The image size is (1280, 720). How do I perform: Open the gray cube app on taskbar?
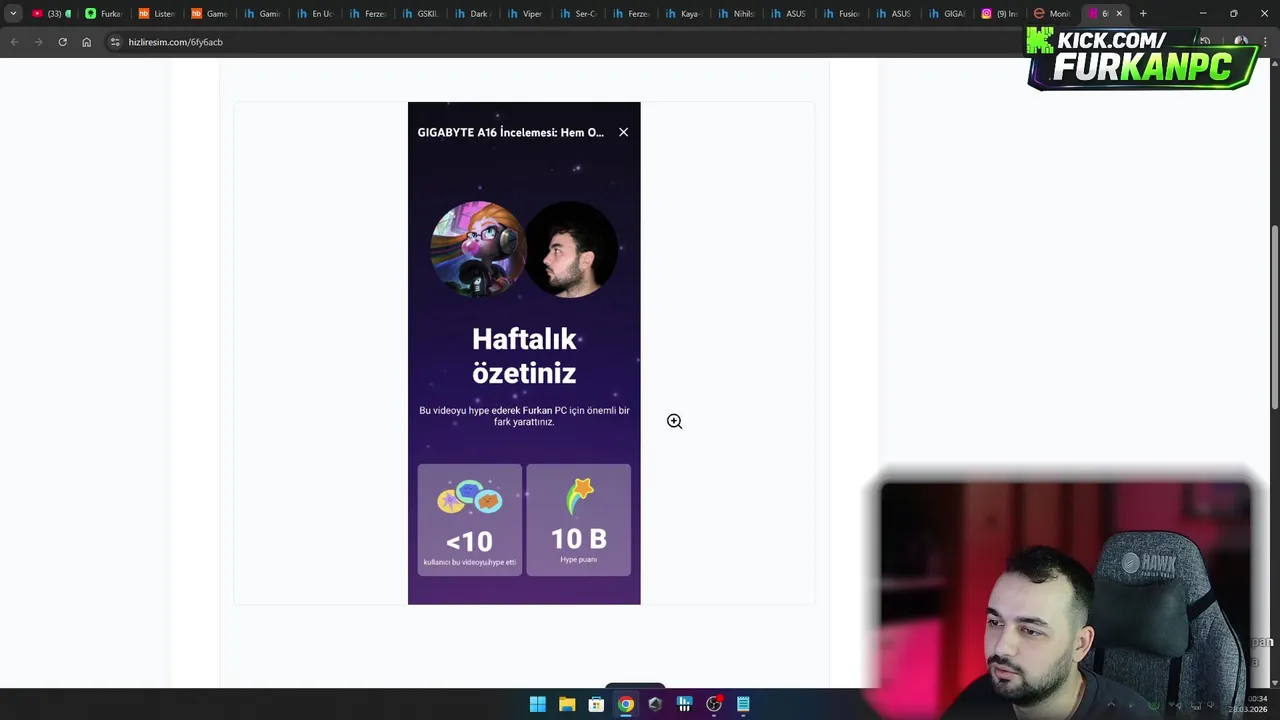click(655, 704)
